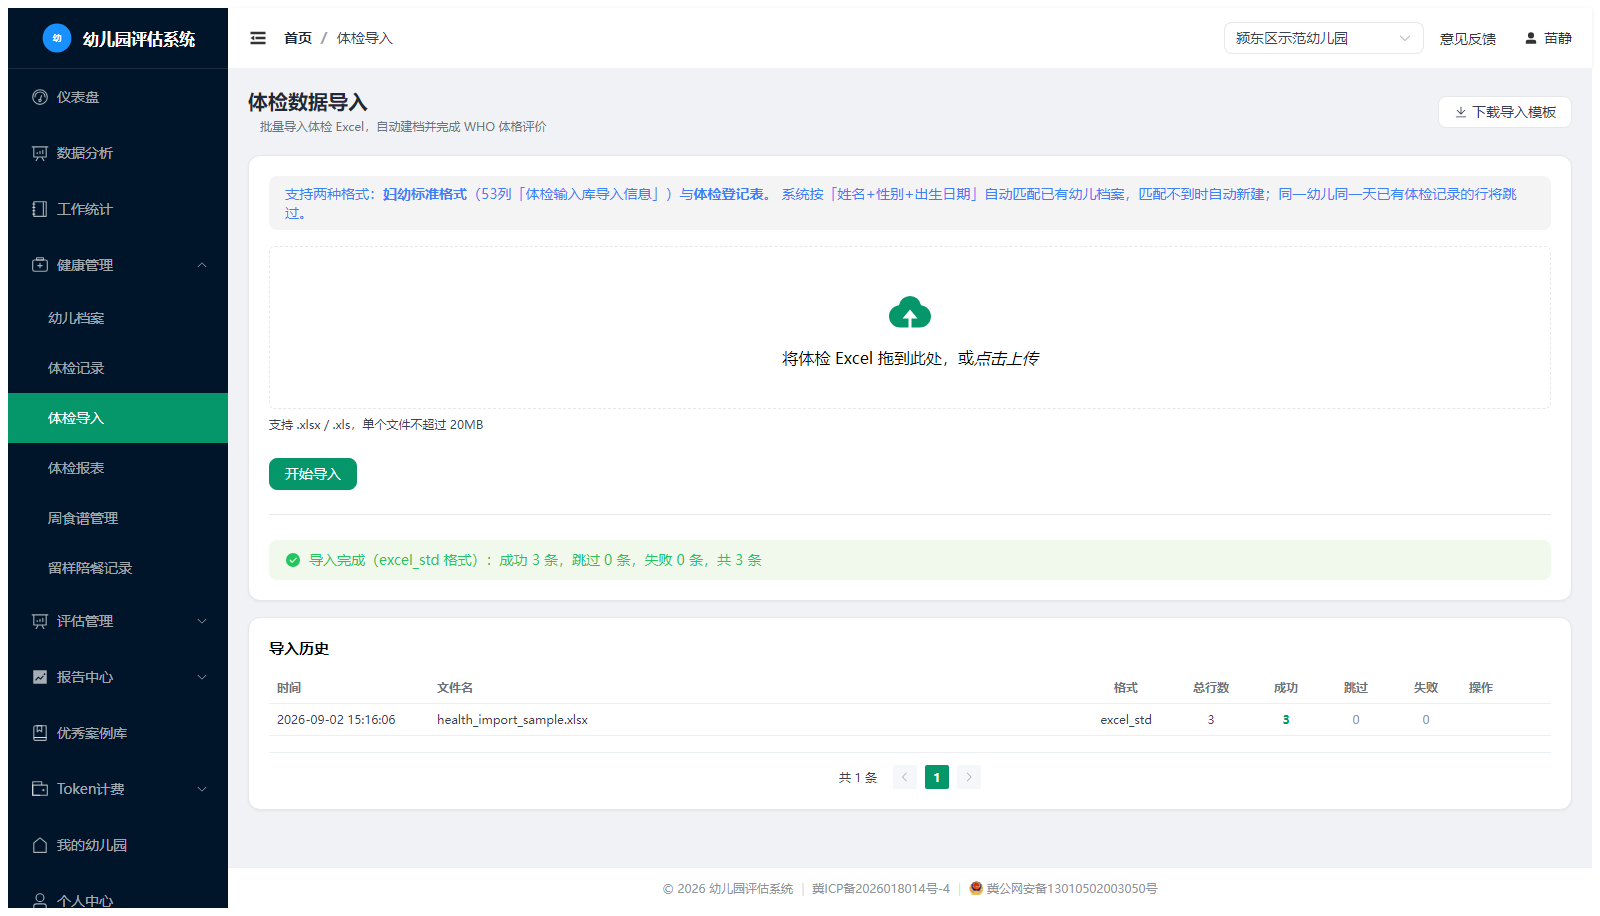Click the Excel drag-and-drop upload area
This screenshot has width=1600, height=916.
[910, 328]
